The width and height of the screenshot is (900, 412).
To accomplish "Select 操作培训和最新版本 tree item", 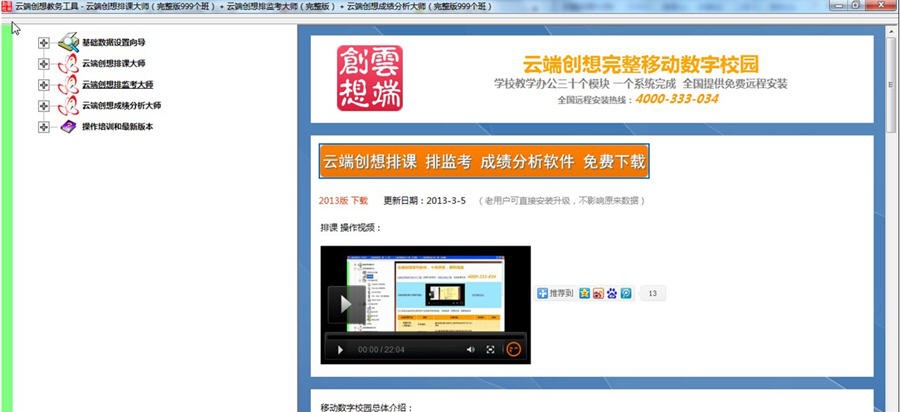I will pyautogui.click(x=117, y=127).
